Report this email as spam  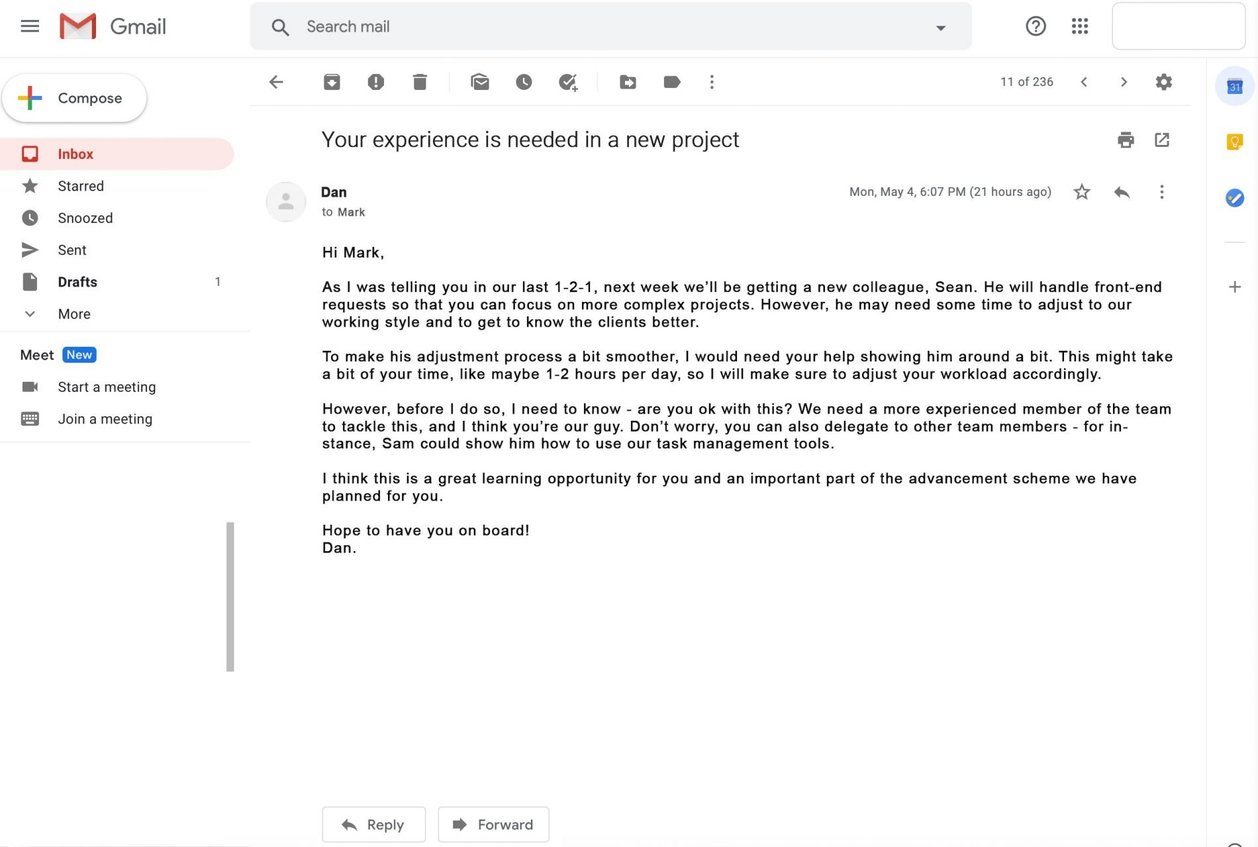(375, 81)
